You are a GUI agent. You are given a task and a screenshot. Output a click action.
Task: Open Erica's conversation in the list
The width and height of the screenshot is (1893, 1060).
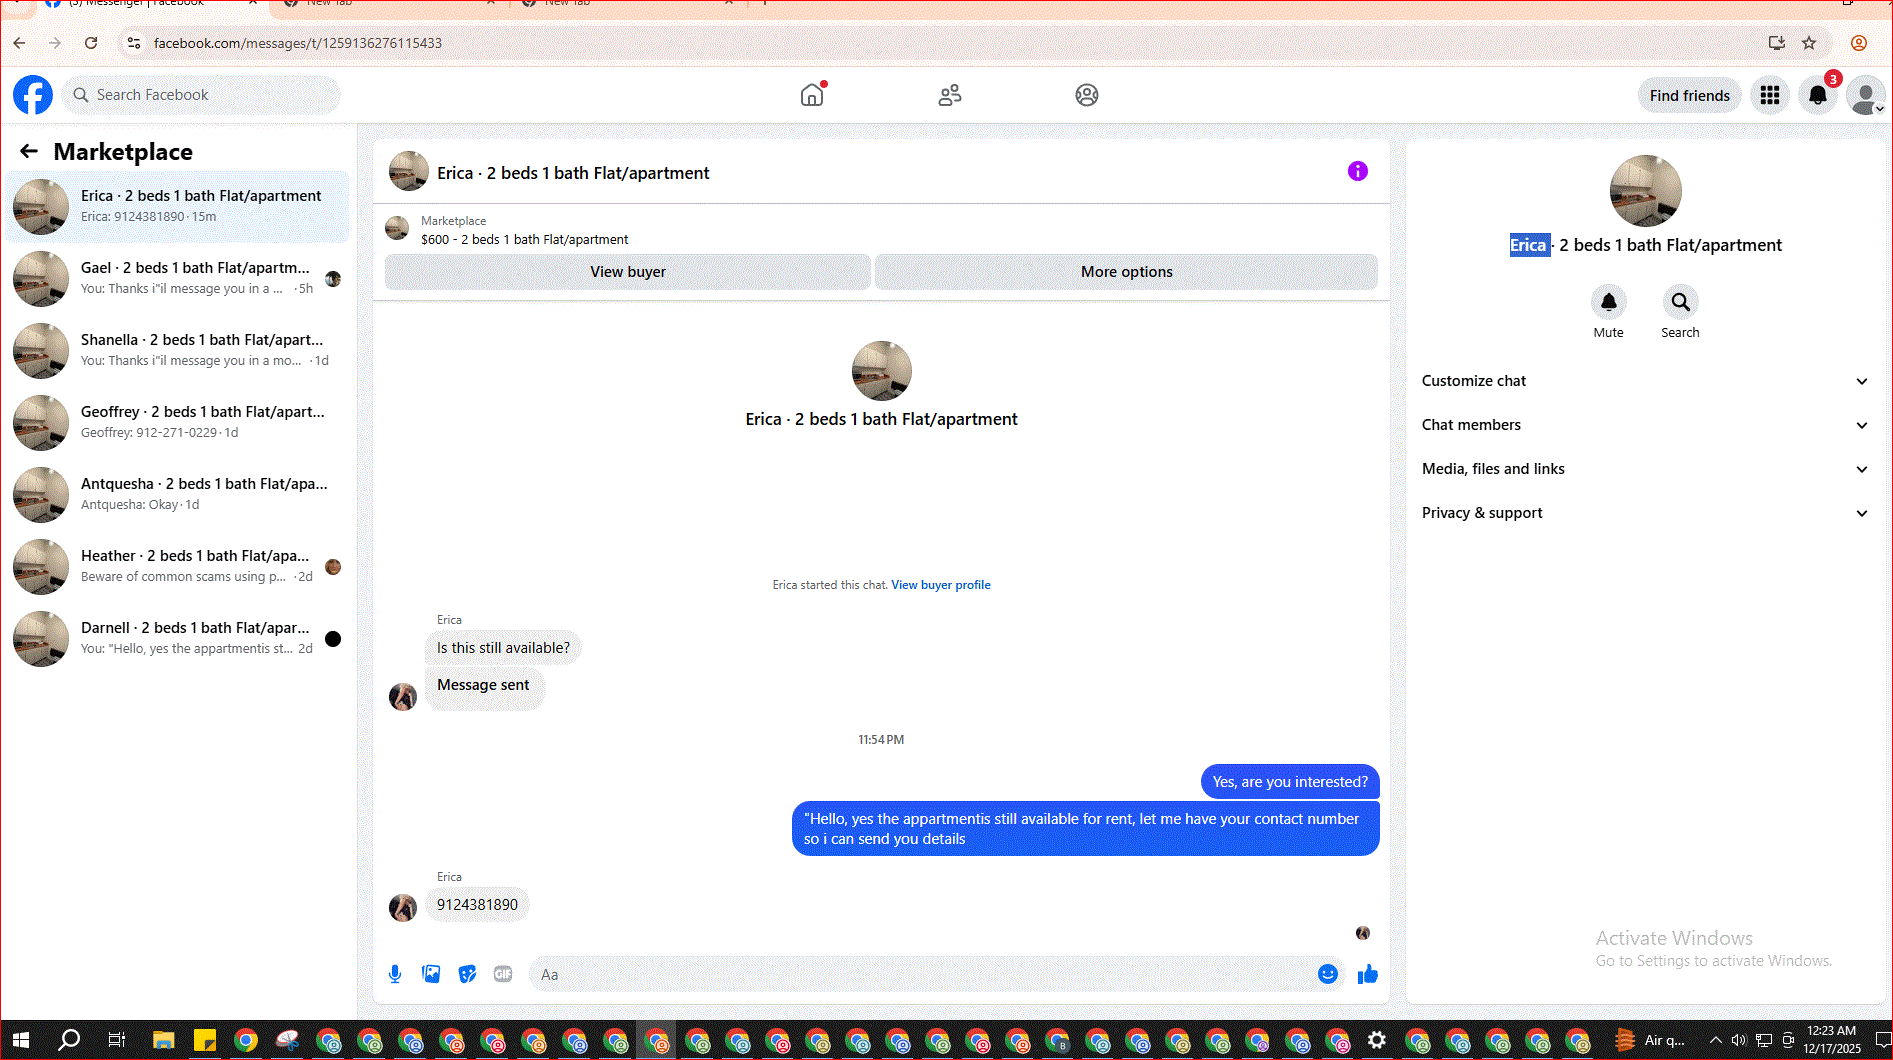click(178, 207)
